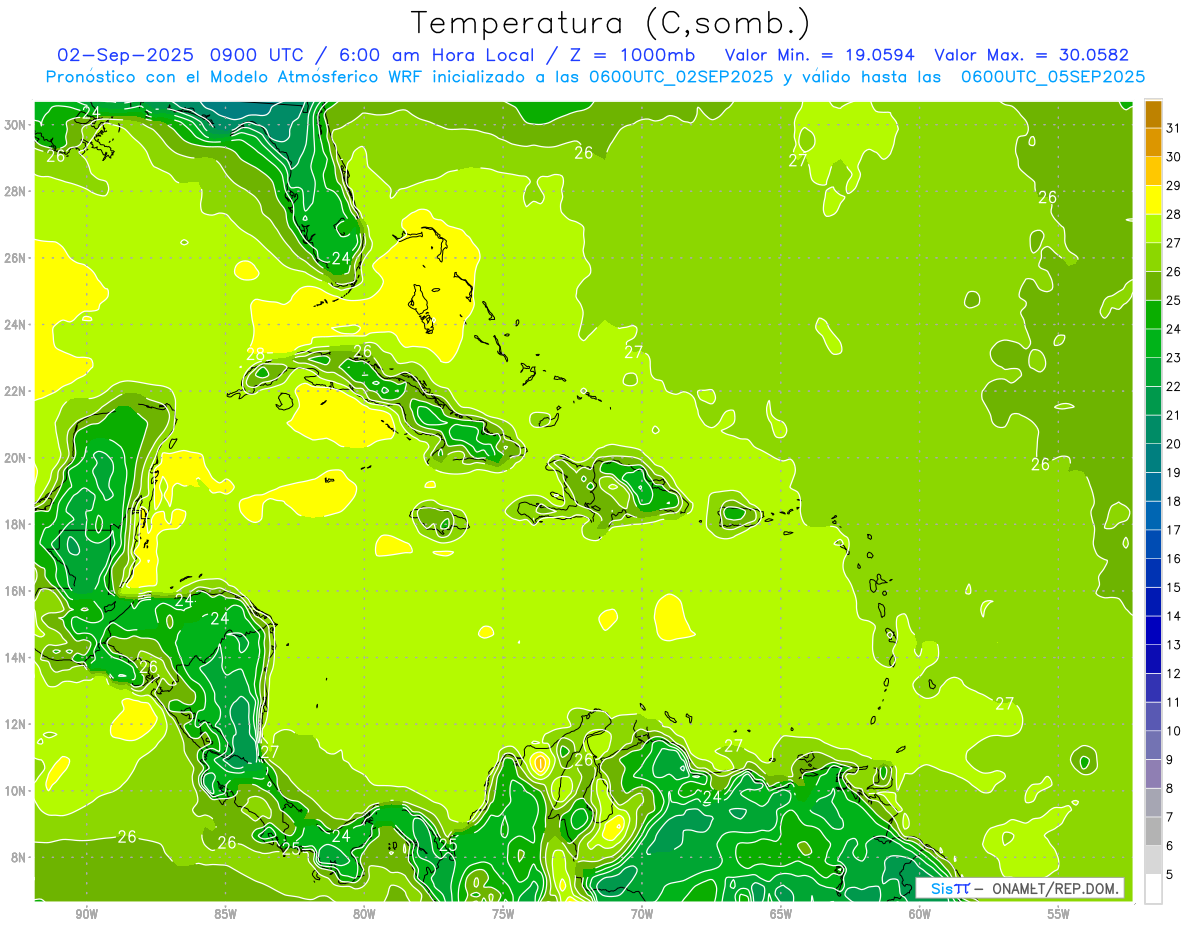Click the '85W' longitude axis label
The image size is (1200, 927).
pyautogui.click(x=225, y=914)
